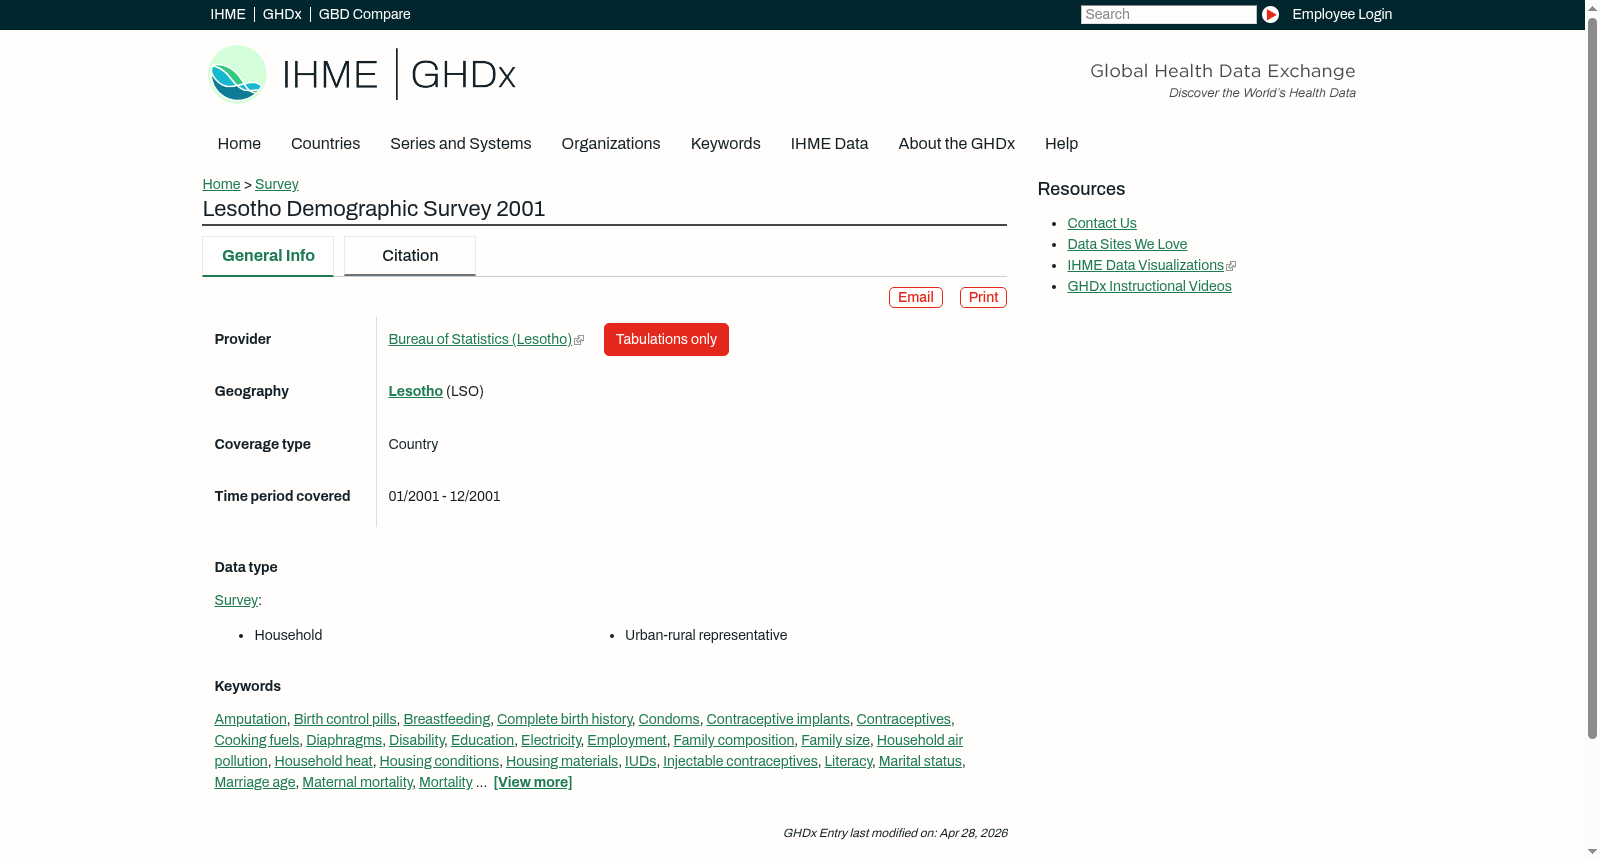Open GHDx Instructional Videos link

click(1149, 287)
